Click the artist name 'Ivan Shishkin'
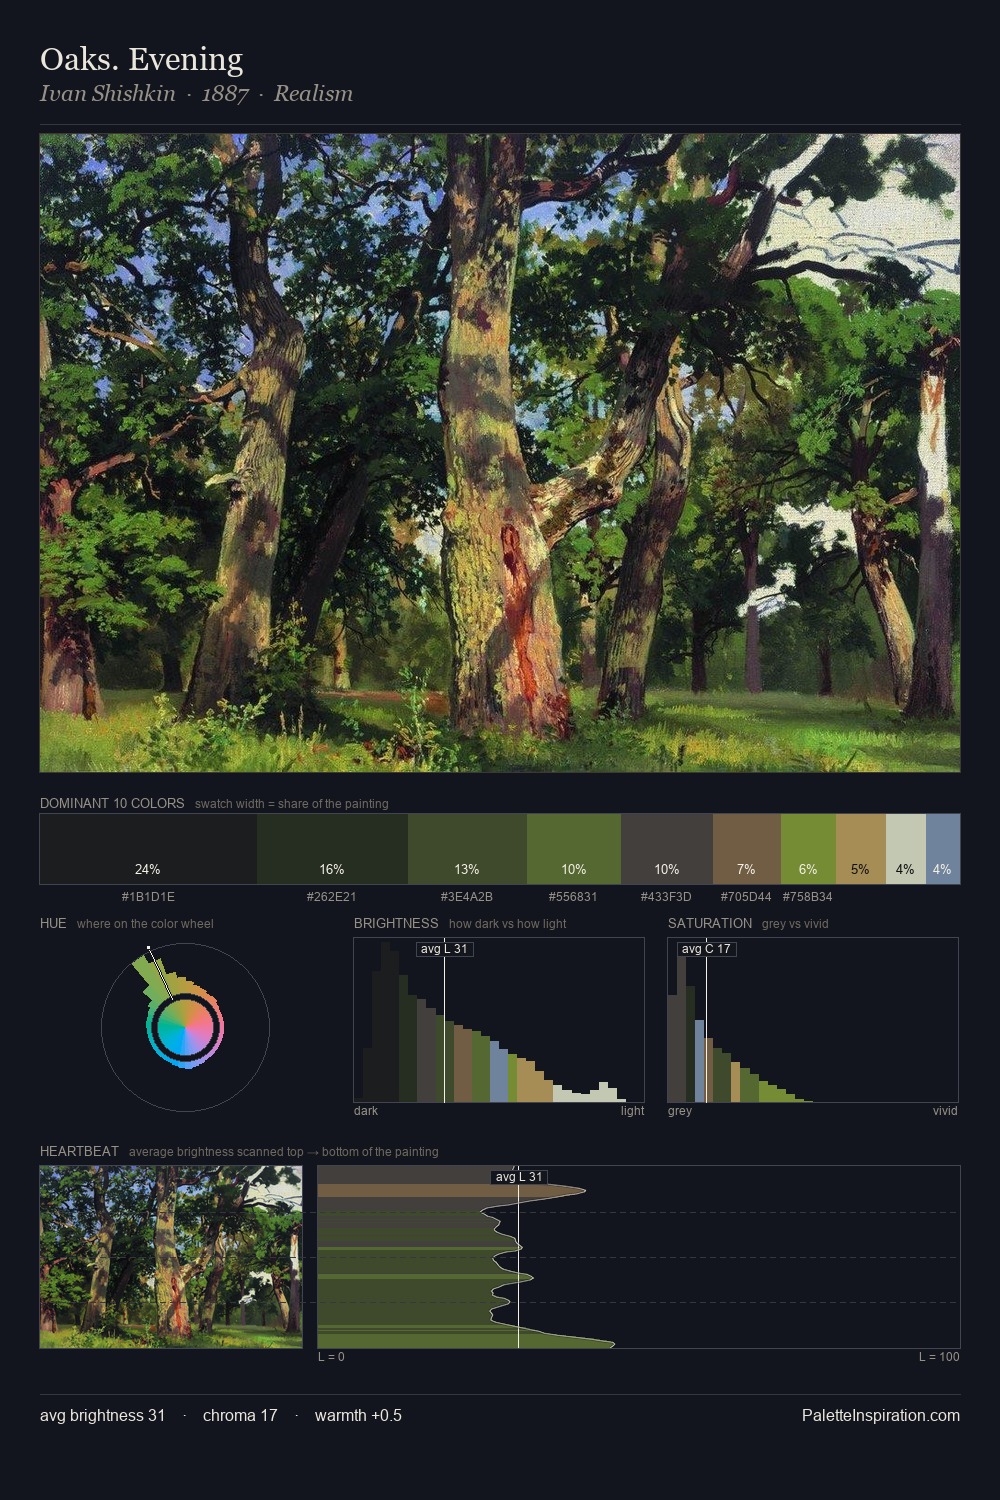1000x1500 pixels. (107, 94)
